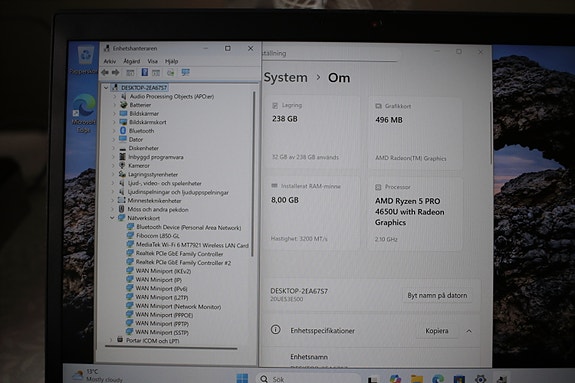Select Realtek PCIe GbE Family Controller #2
575x383 pixels.
tap(183, 262)
